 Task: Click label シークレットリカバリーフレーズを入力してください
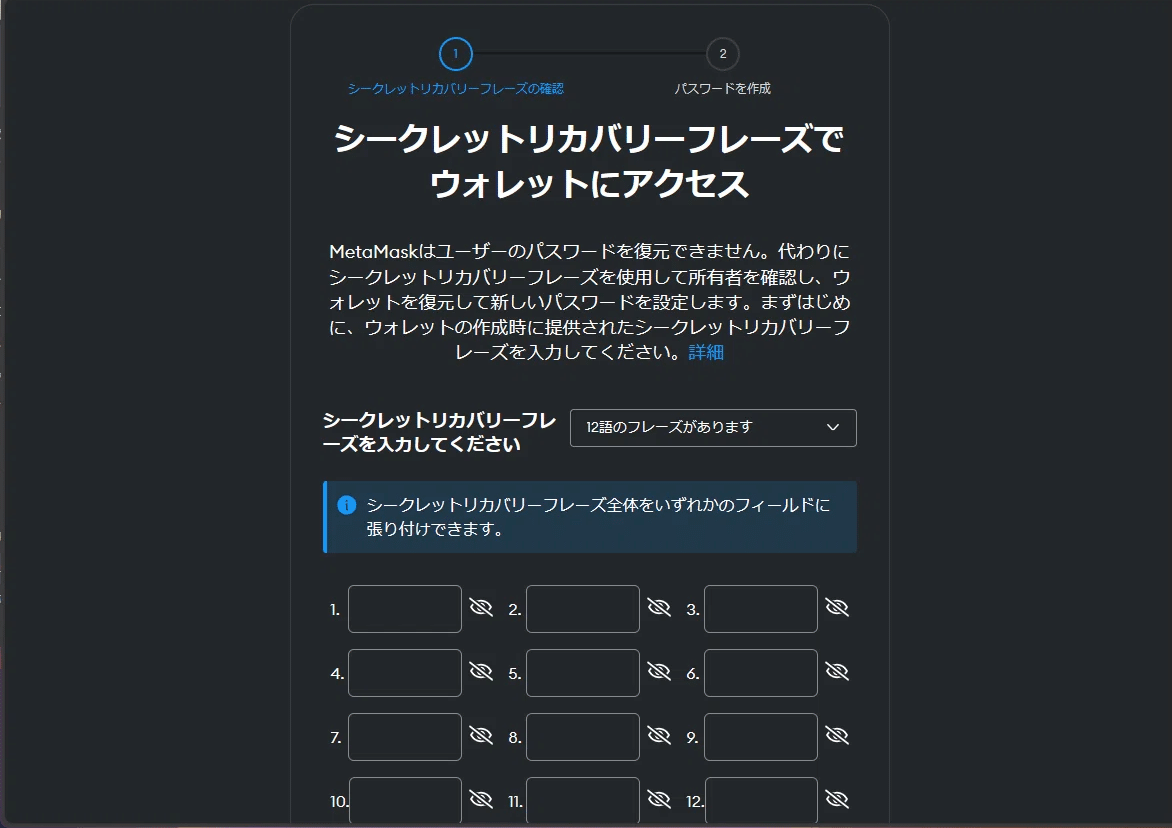click(439, 432)
